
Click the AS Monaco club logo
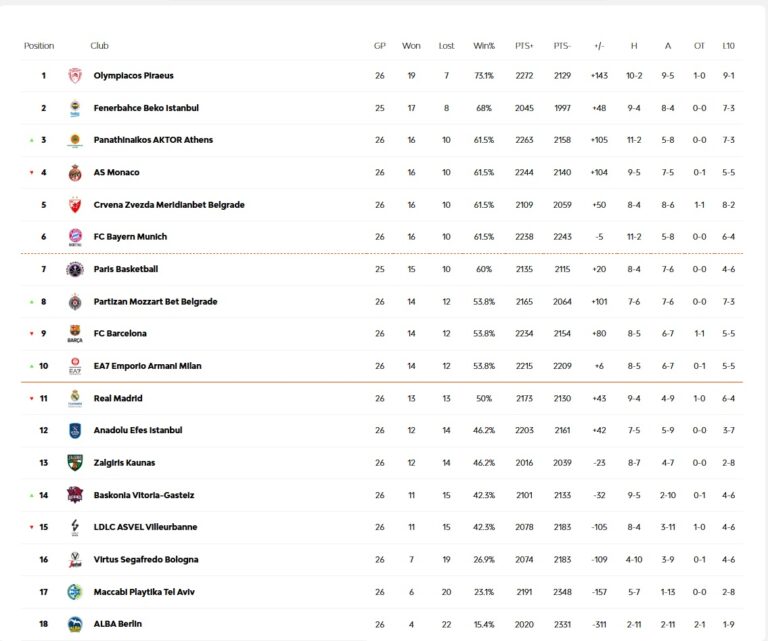75,173
